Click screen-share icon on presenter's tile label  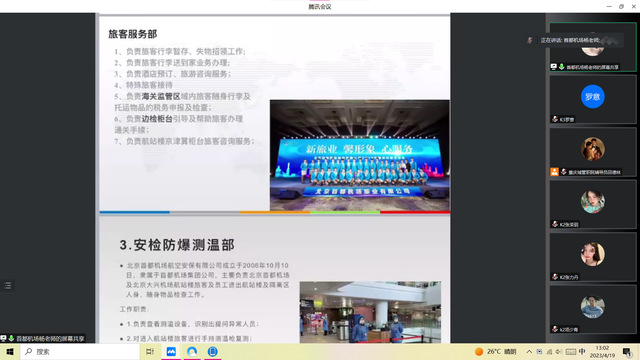[x=553, y=67]
